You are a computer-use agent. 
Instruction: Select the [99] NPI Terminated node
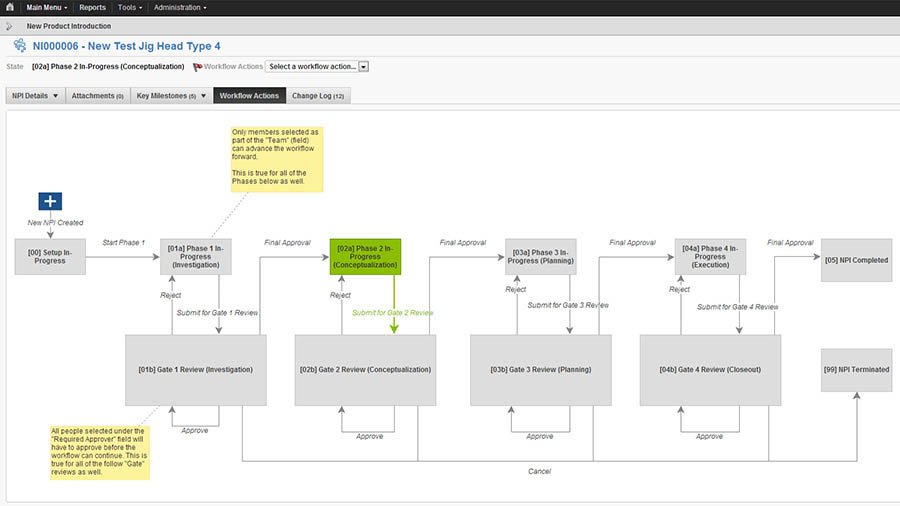click(856, 370)
